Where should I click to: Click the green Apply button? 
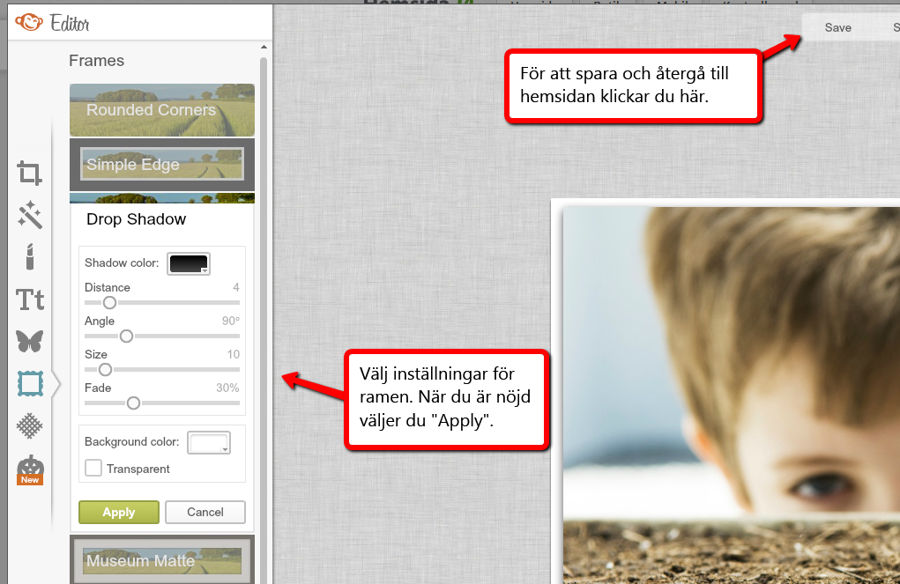119,512
